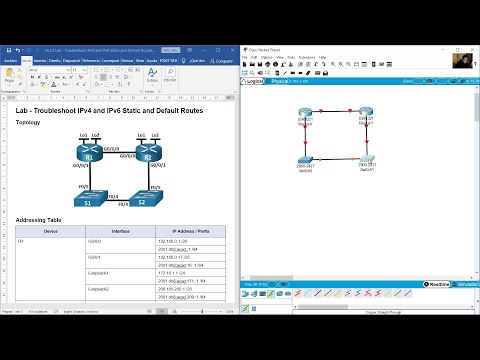Click the Loopback1 cell in addressing table
480x360 pixels.
120,277
